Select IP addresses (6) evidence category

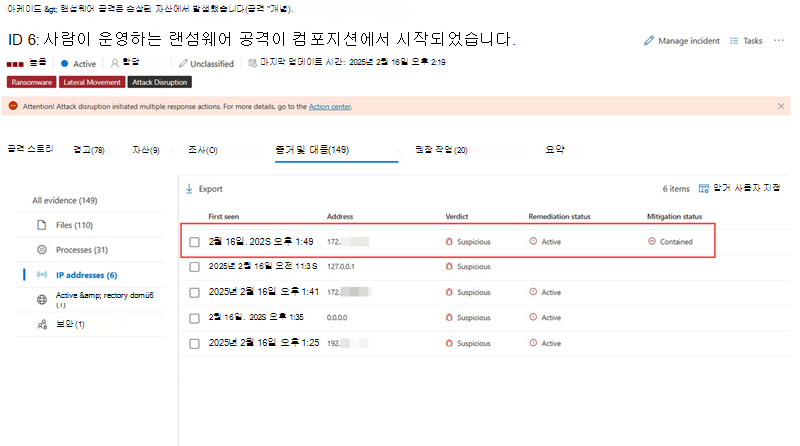[87, 275]
